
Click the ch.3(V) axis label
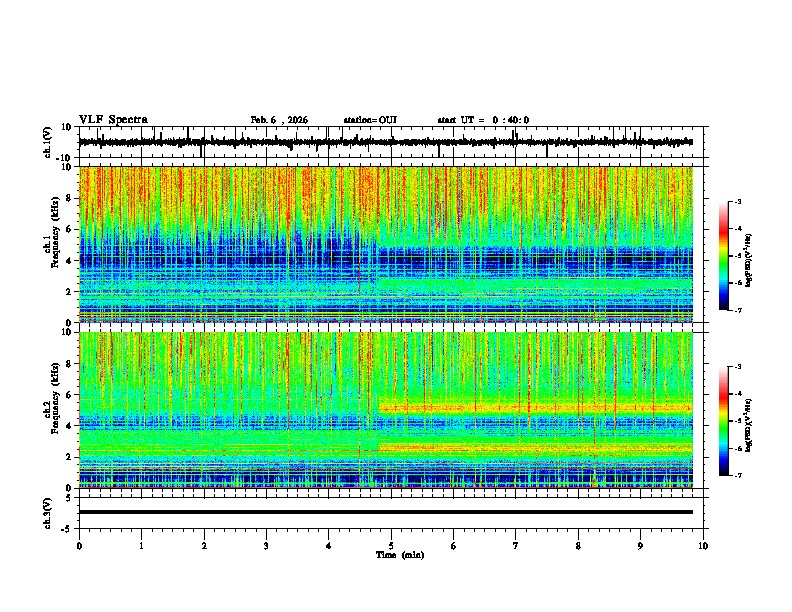pyautogui.click(x=47, y=513)
